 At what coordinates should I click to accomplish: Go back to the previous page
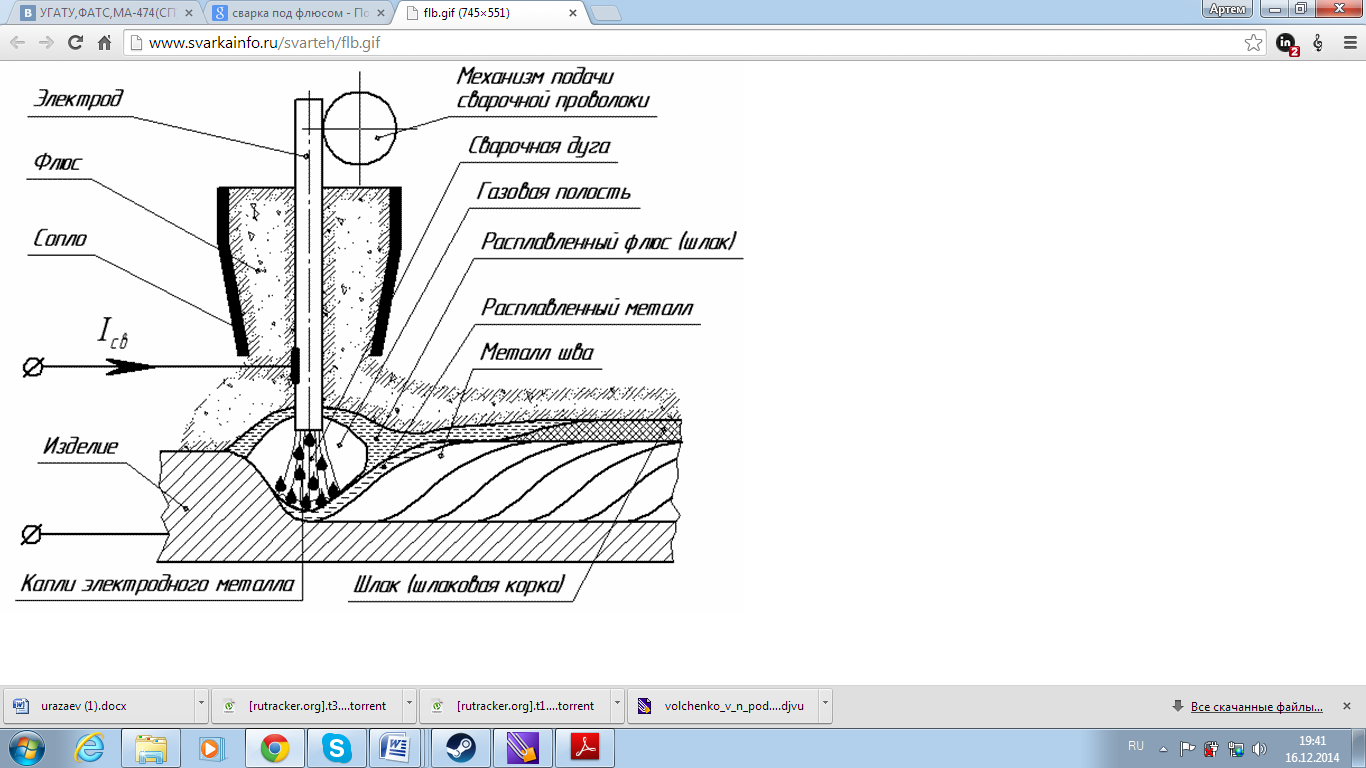(17, 43)
